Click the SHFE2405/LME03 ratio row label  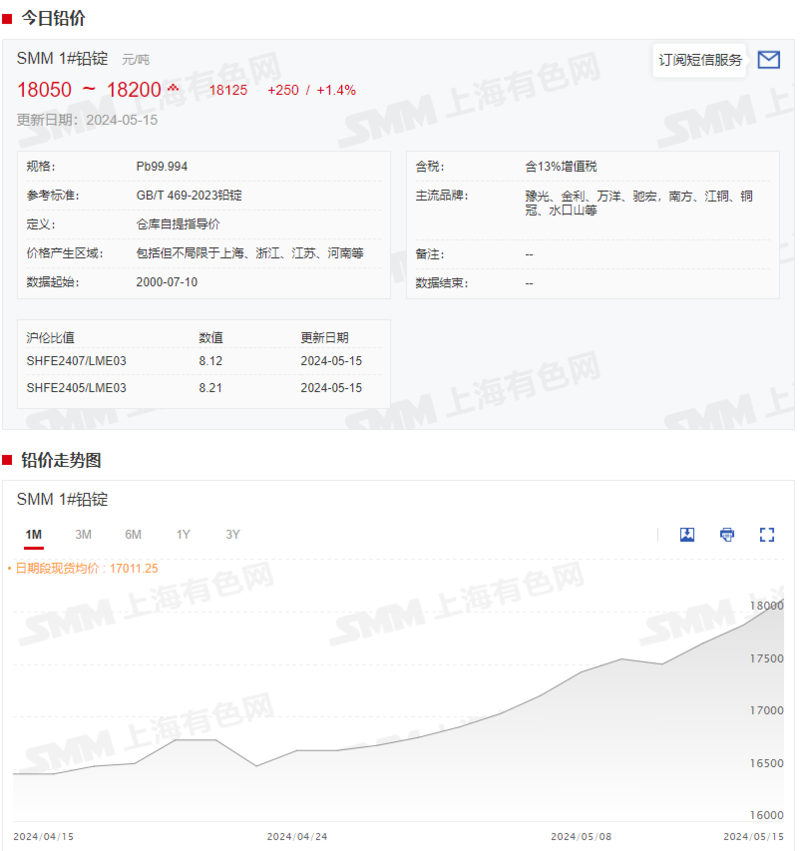pos(77,388)
